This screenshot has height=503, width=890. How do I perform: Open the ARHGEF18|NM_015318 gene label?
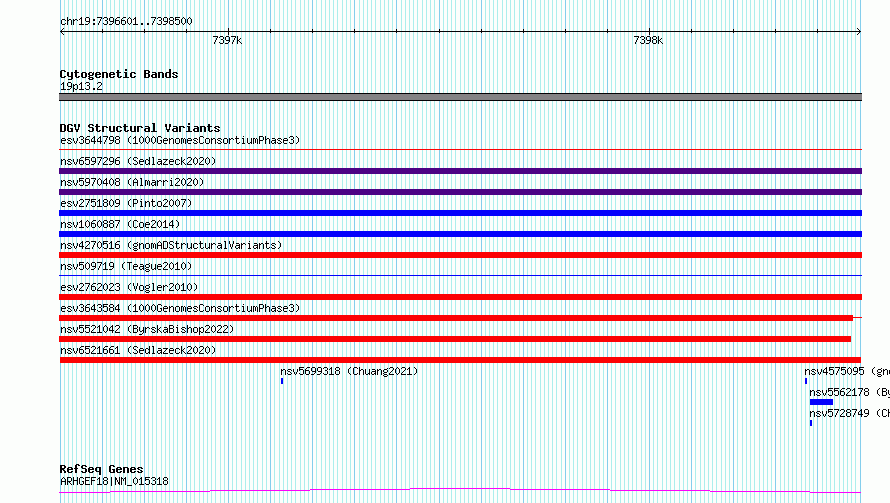[x=114, y=481]
